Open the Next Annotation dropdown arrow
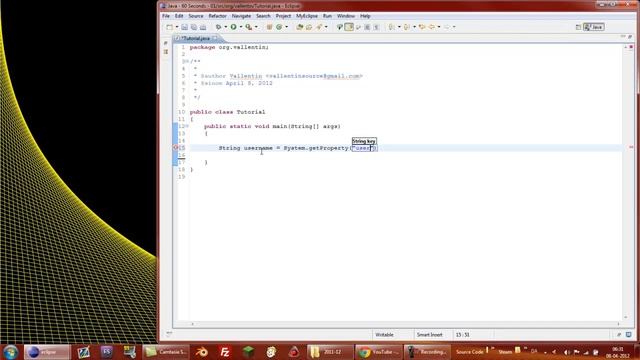Image resolution: width=640 pixels, height=360 pixels. click(x=399, y=27)
